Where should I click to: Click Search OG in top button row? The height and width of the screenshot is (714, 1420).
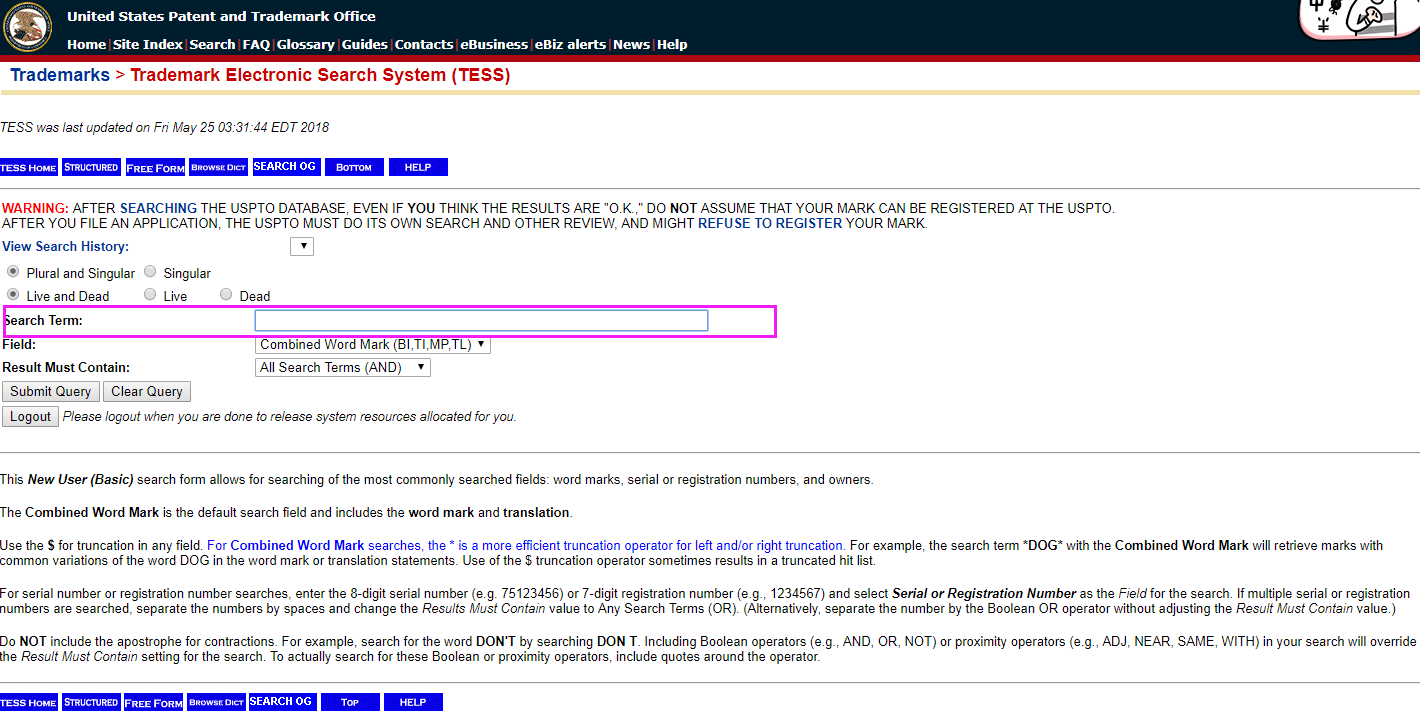[x=284, y=167]
